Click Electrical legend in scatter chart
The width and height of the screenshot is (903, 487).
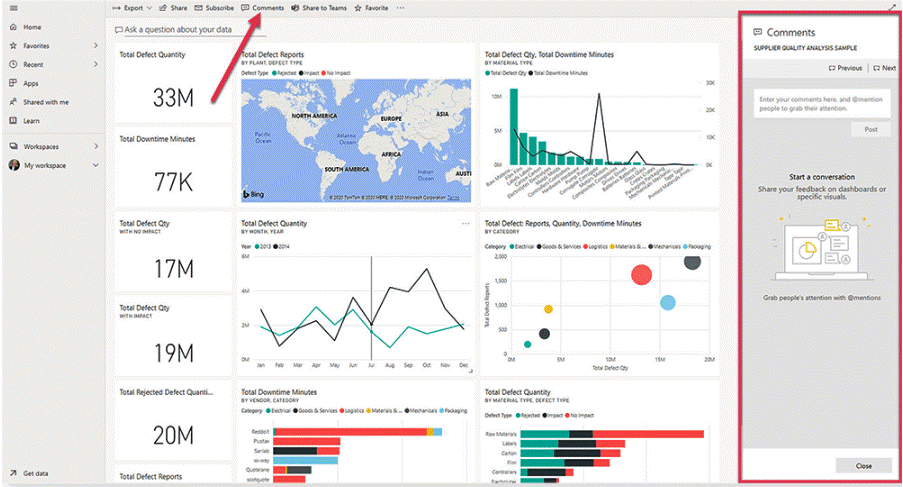(522, 246)
